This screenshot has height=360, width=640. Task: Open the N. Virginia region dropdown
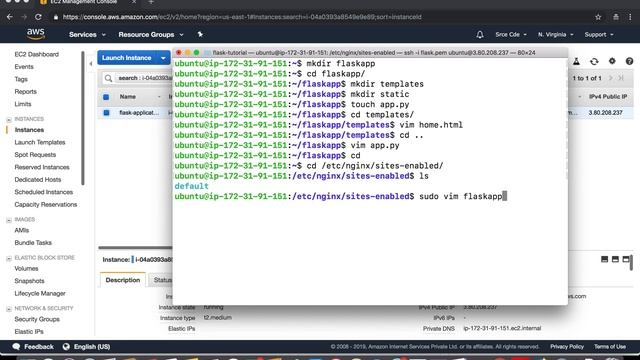pyautogui.click(x=556, y=35)
